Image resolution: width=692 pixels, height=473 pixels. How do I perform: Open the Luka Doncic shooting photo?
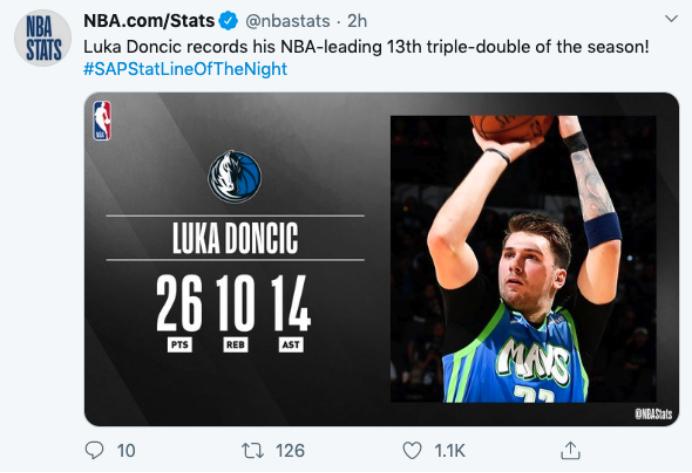click(522, 258)
